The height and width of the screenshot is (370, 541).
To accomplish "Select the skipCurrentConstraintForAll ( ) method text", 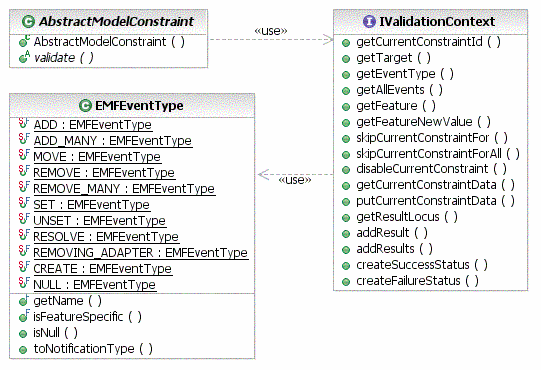I will (438, 154).
